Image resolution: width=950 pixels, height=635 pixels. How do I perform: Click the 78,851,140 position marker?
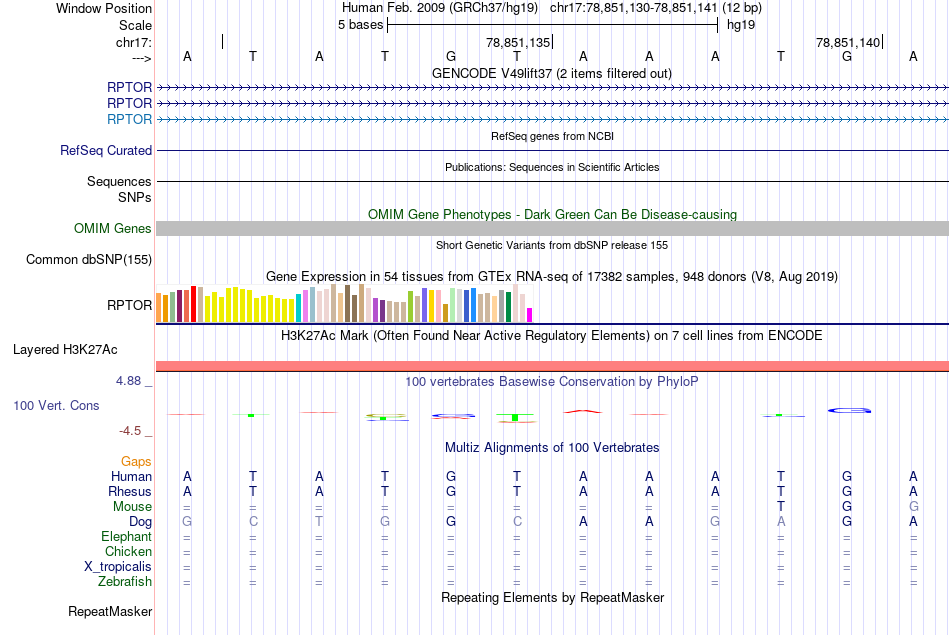(848, 42)
